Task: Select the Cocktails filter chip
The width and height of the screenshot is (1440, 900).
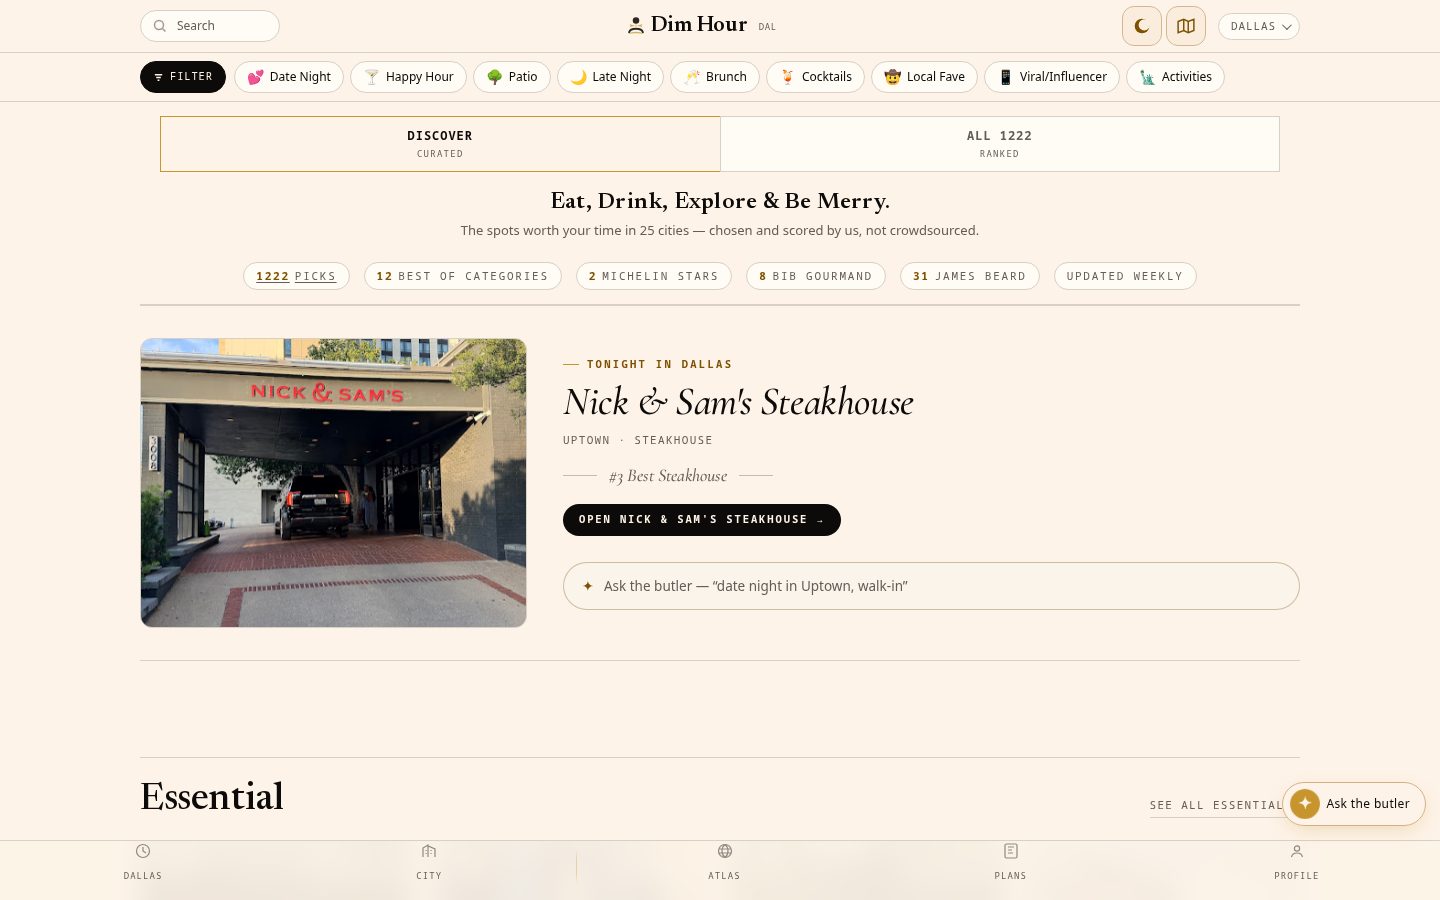Action: click(815, 77)
